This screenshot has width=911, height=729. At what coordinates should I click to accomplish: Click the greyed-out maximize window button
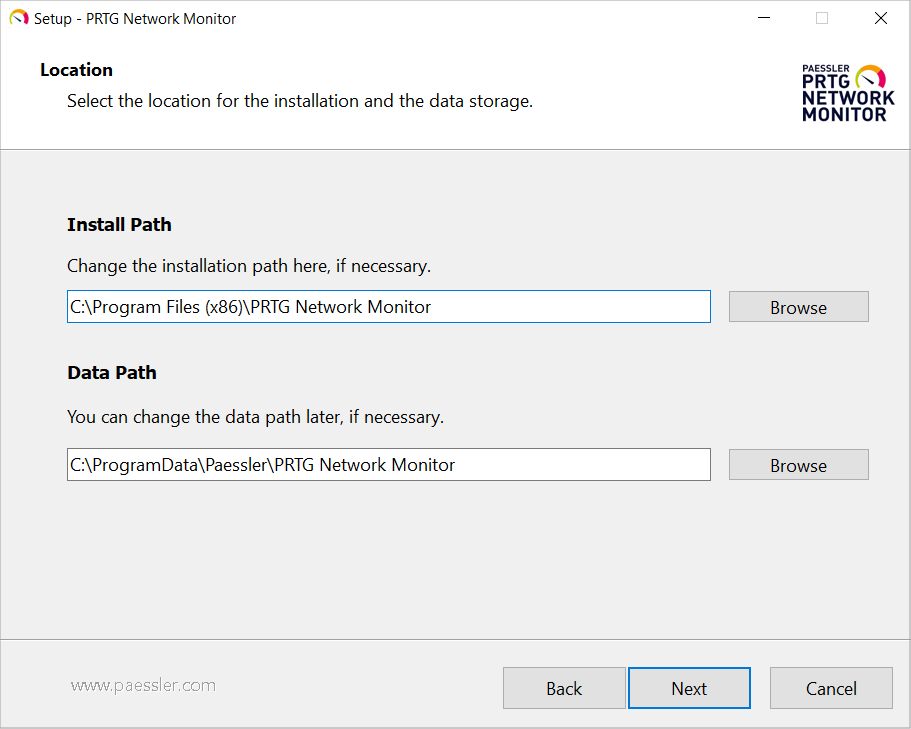(x=822, y=18)
